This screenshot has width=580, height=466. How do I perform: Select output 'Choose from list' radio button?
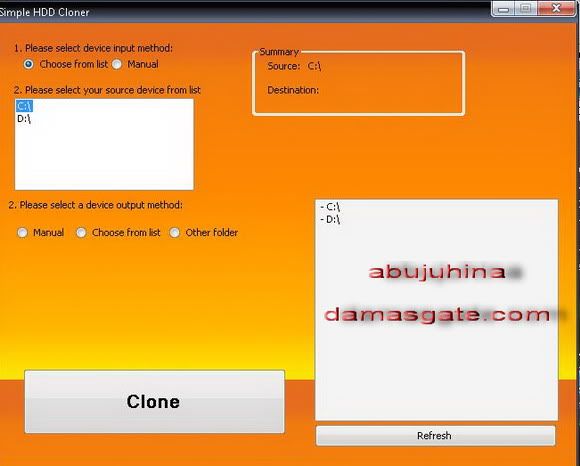click(x=81, y=233)
